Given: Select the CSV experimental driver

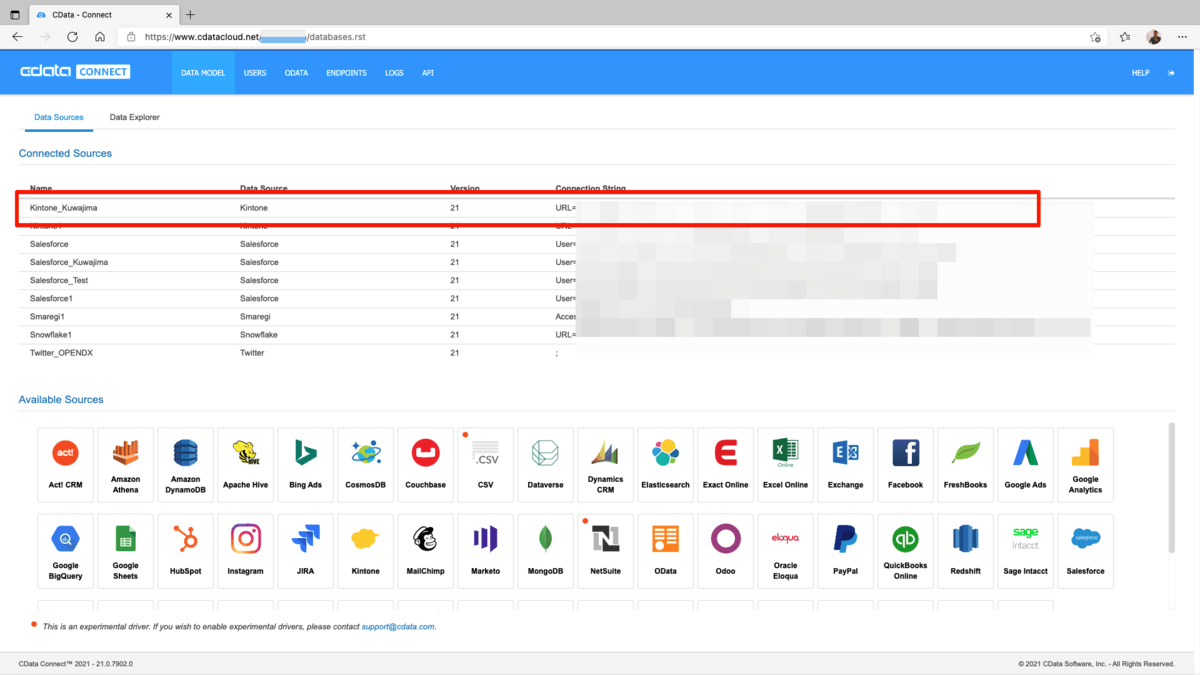Looking at the screenshot, I should [x=485, y=465].
